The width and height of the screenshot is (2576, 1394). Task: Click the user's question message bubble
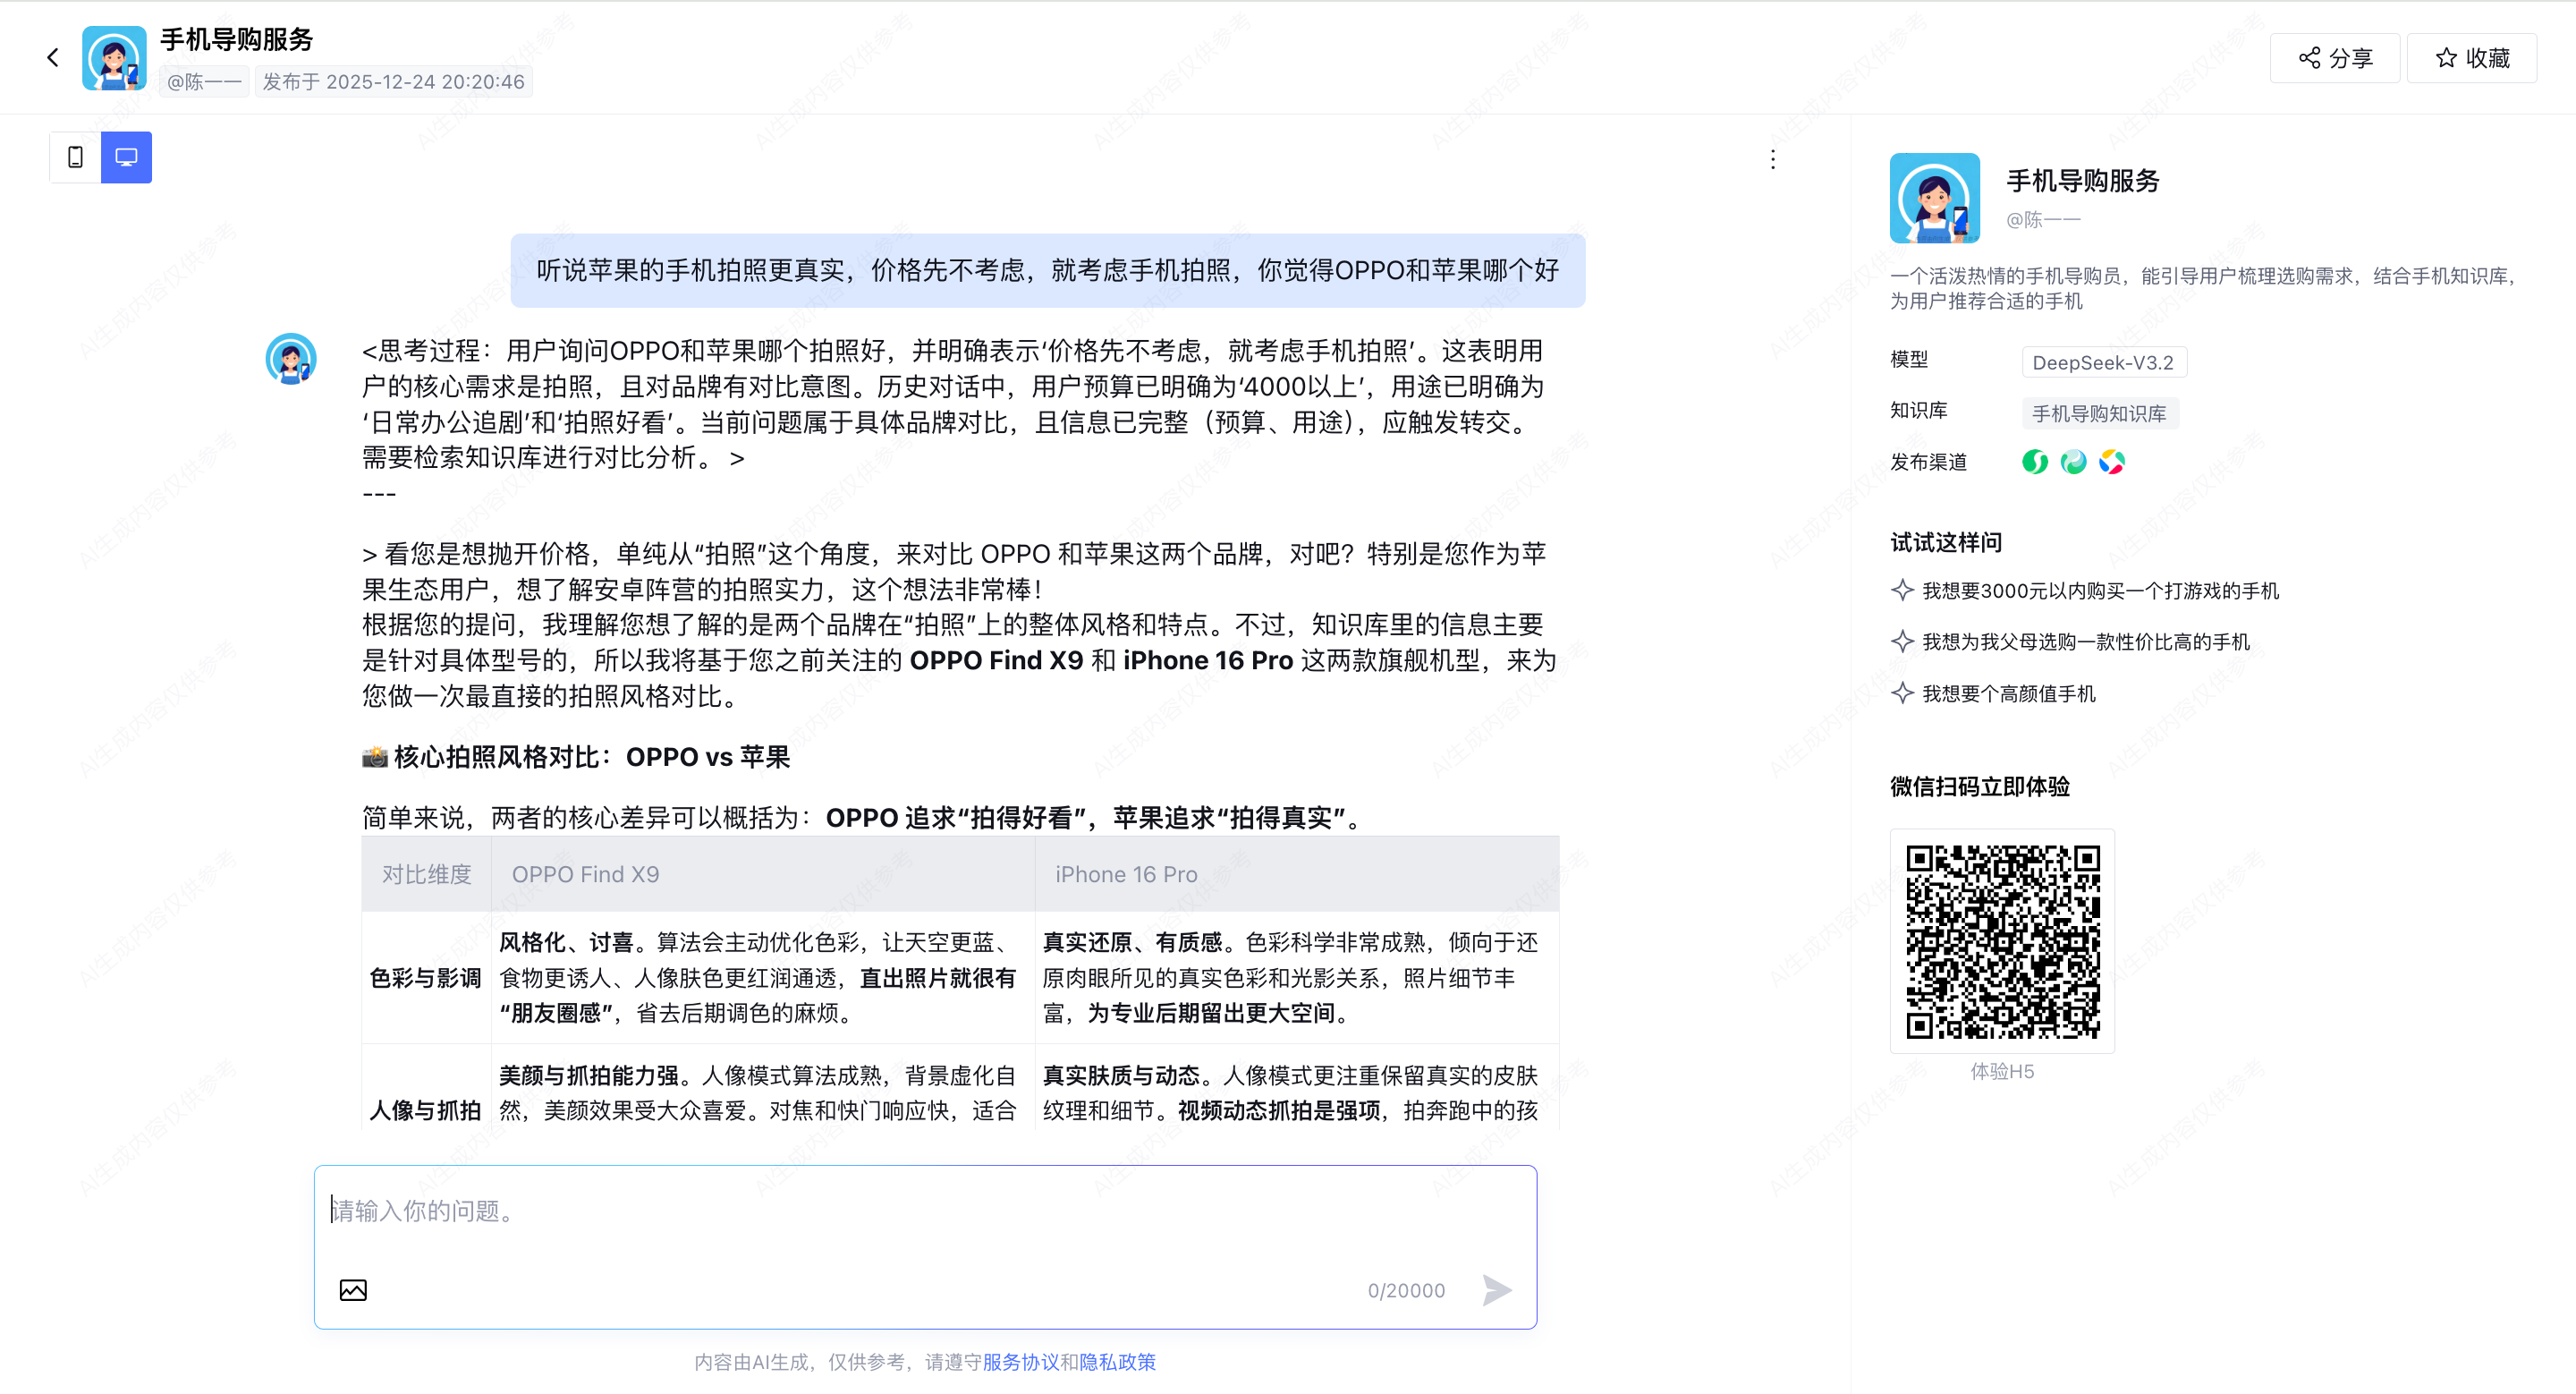tap(1047, 271)
